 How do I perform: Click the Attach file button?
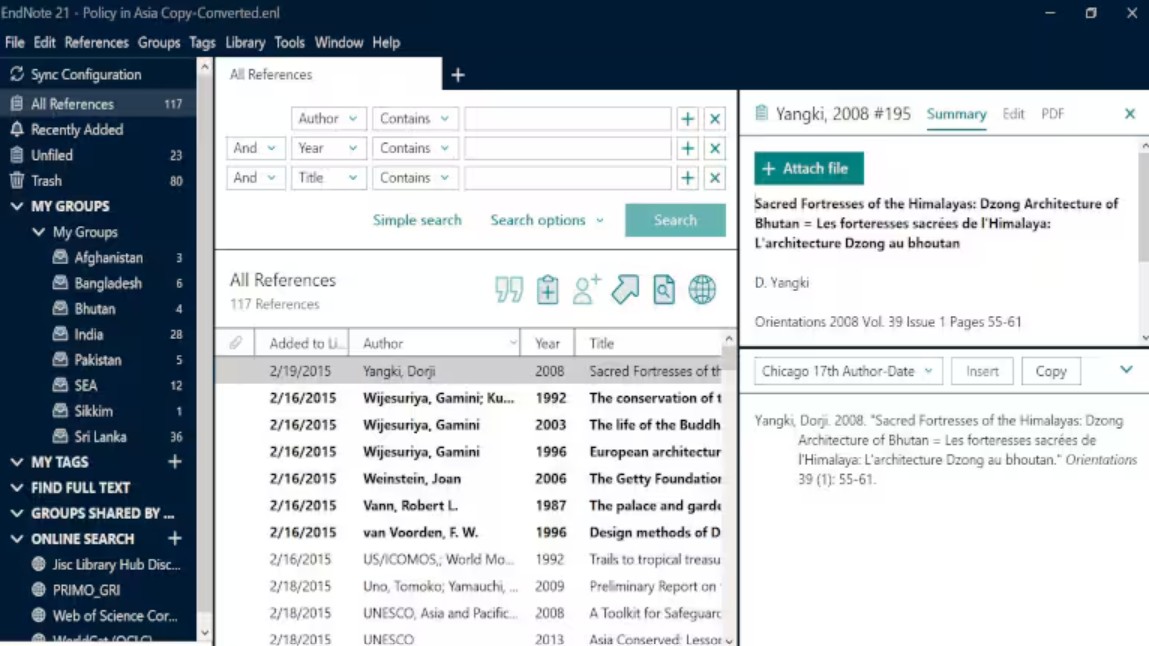coord(808,169)
